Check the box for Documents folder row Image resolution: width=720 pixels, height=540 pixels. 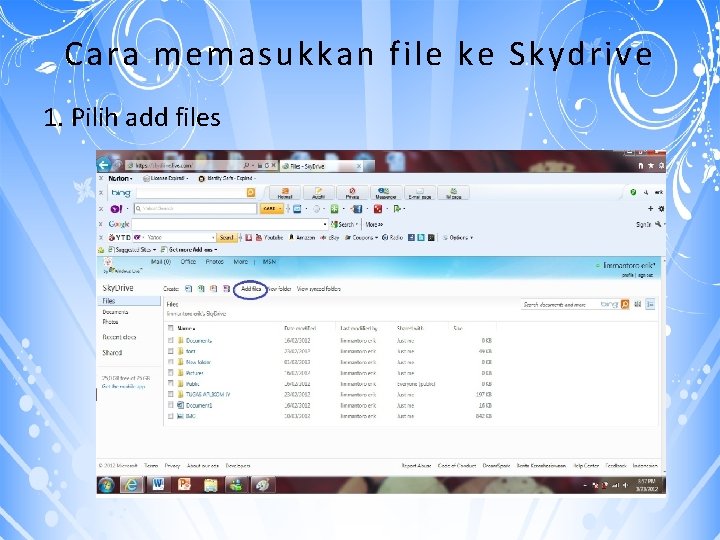click(x=171, y=340)
